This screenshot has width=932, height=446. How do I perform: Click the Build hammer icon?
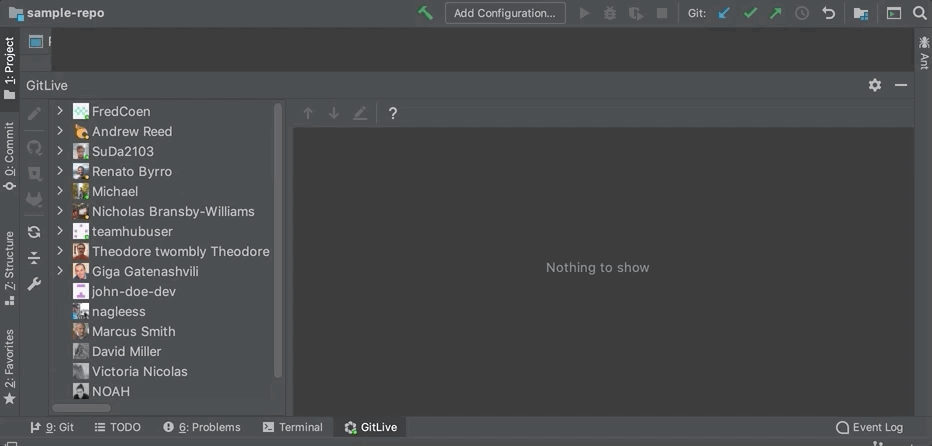pyautogui.click(x=426, y=13)
